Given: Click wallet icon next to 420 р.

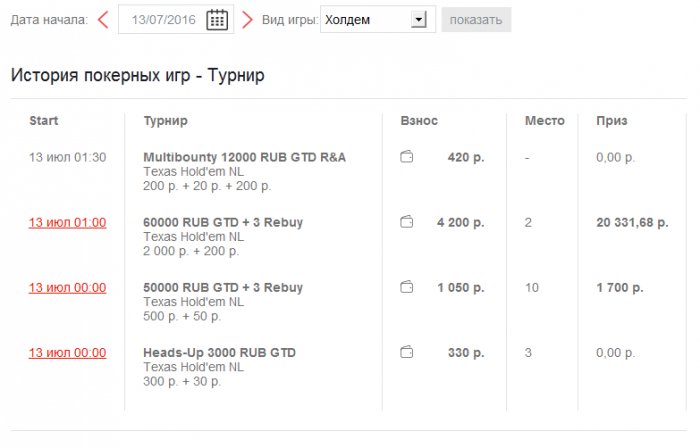Looking at the screenshot, I should coord(406,157).
